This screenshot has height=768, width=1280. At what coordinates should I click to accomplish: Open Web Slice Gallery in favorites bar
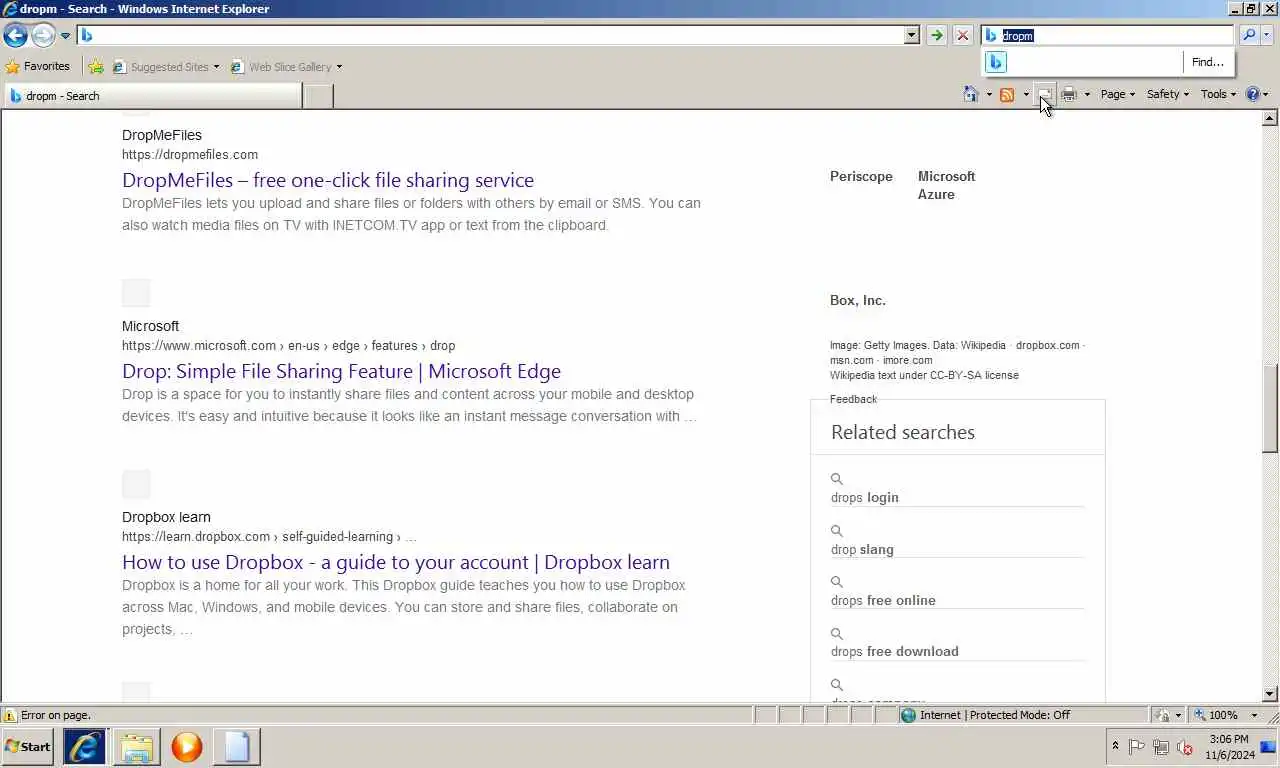click(x=286, y=67)
